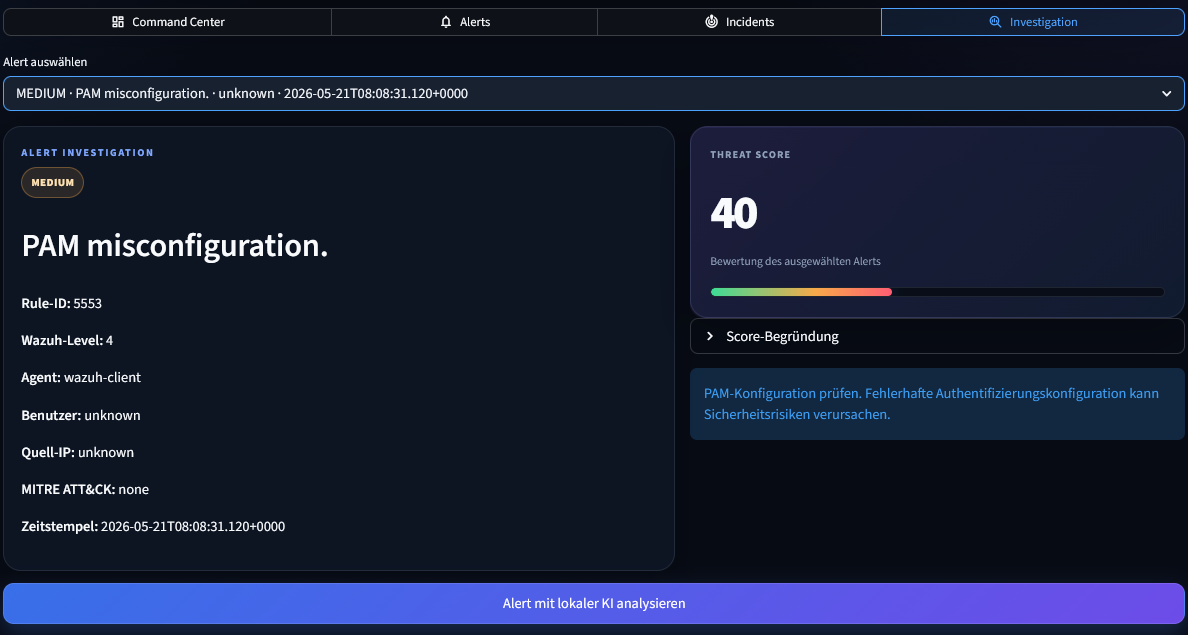Click the Investigation magnifier icon
The width and height of the screenshot is (1188, 635).
pos(996,22)
